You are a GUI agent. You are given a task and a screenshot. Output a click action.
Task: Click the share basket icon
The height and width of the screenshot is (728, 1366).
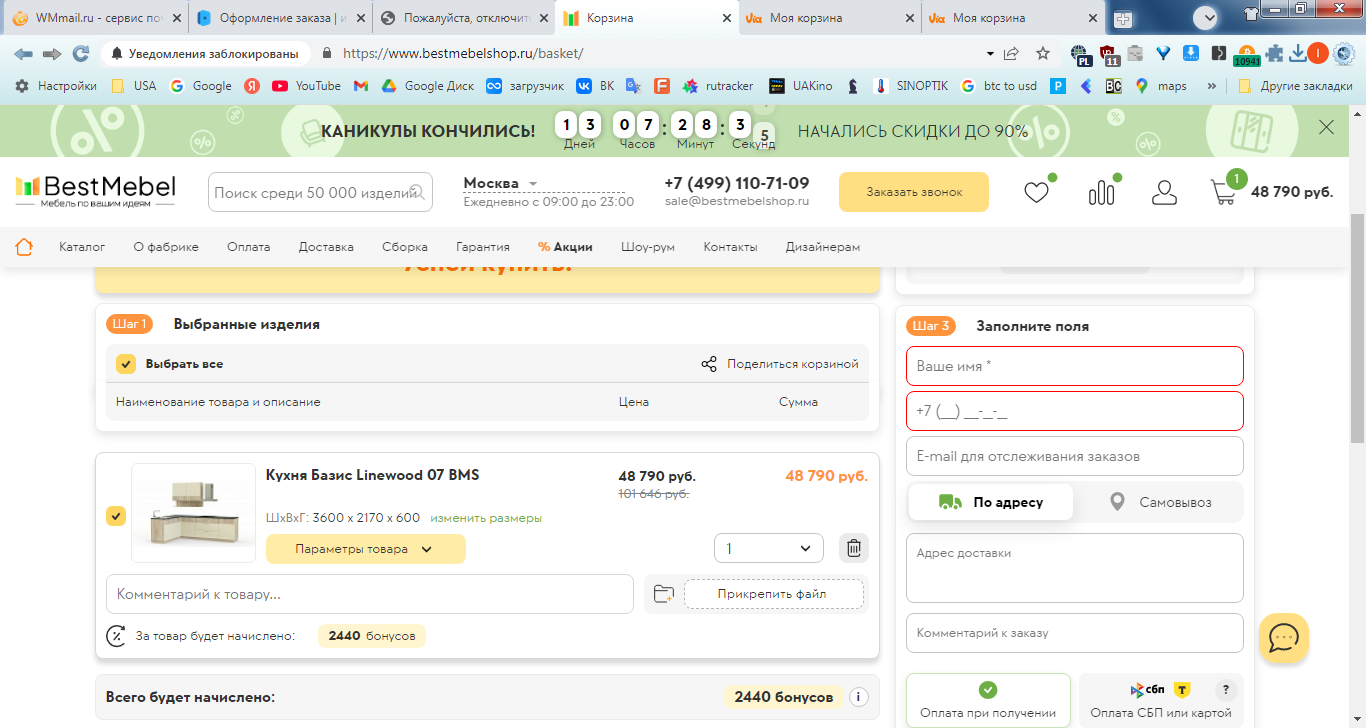pyautogui.click(x=709, y=364)
